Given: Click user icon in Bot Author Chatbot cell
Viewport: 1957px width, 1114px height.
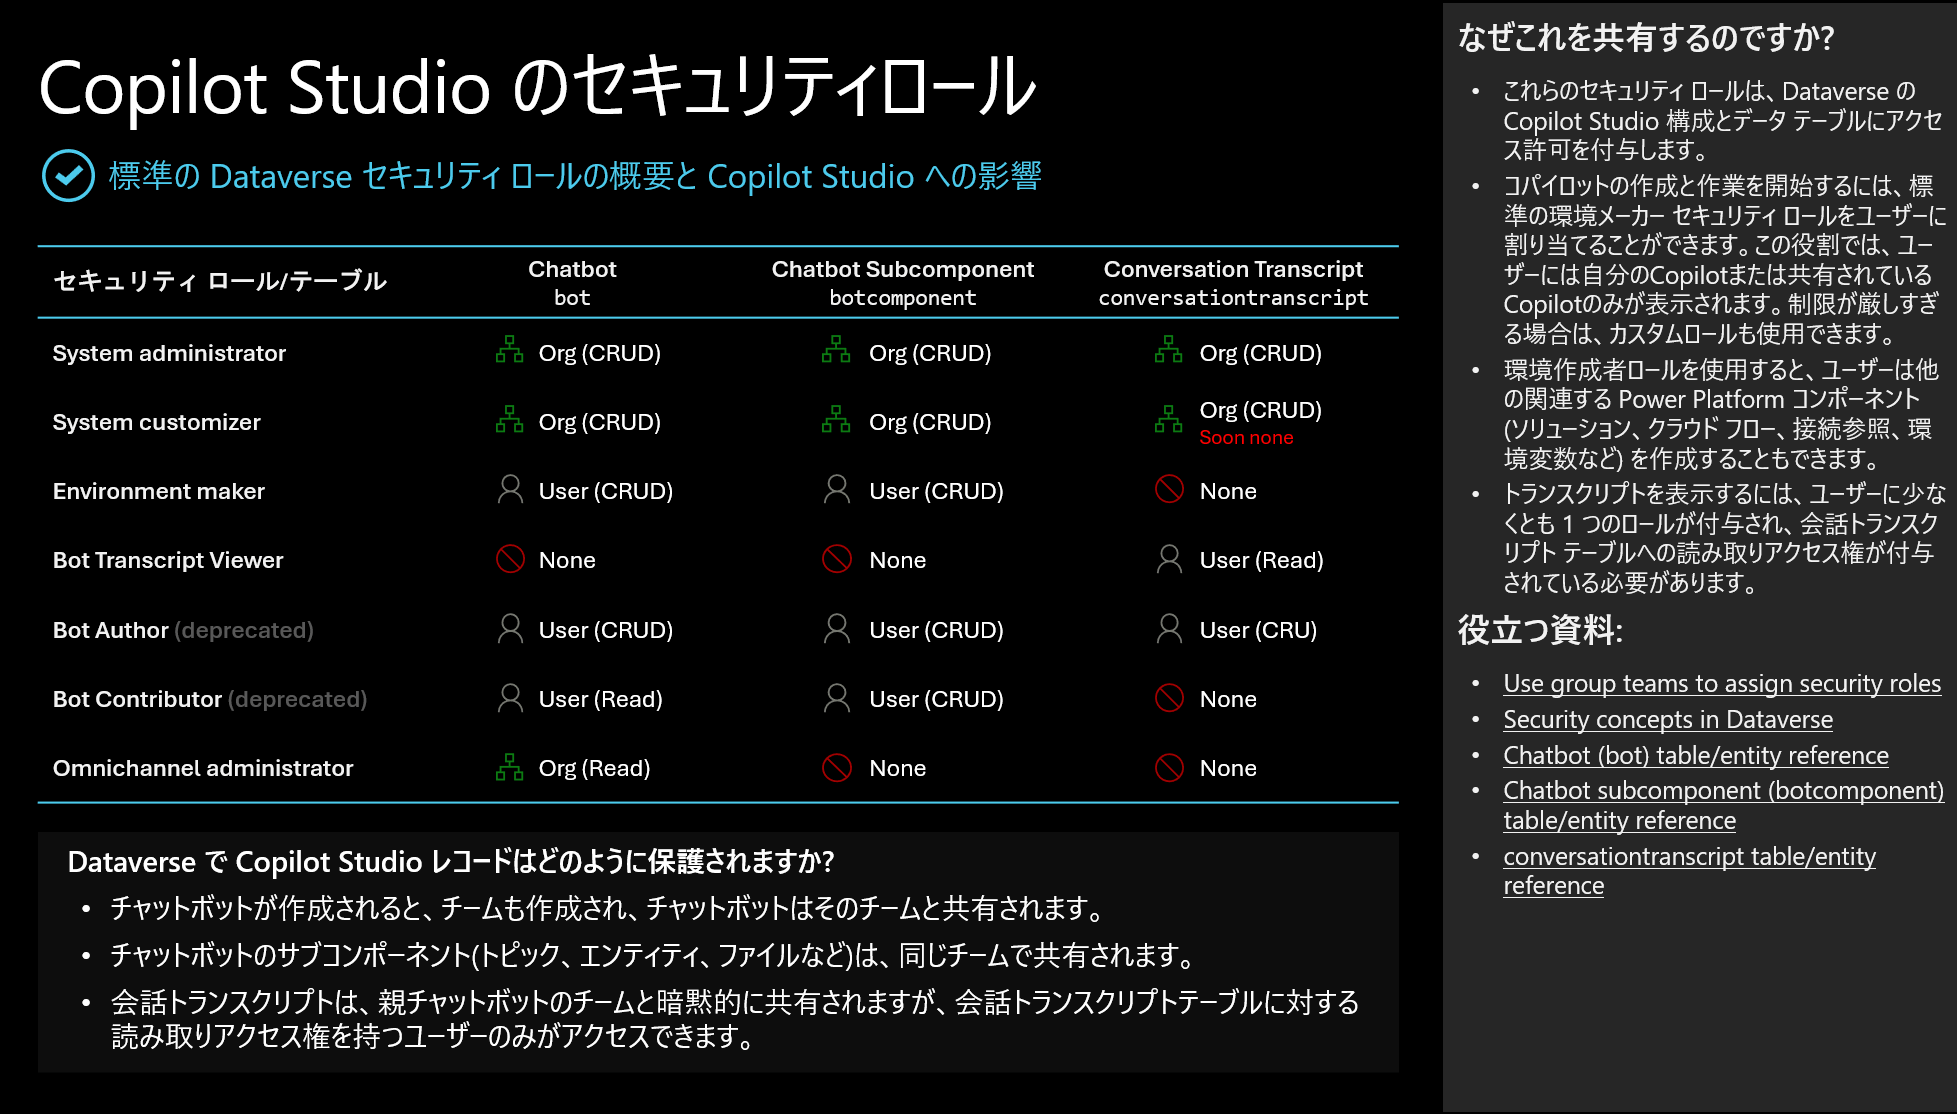Looking at the screenshot, I should [510, 628].
